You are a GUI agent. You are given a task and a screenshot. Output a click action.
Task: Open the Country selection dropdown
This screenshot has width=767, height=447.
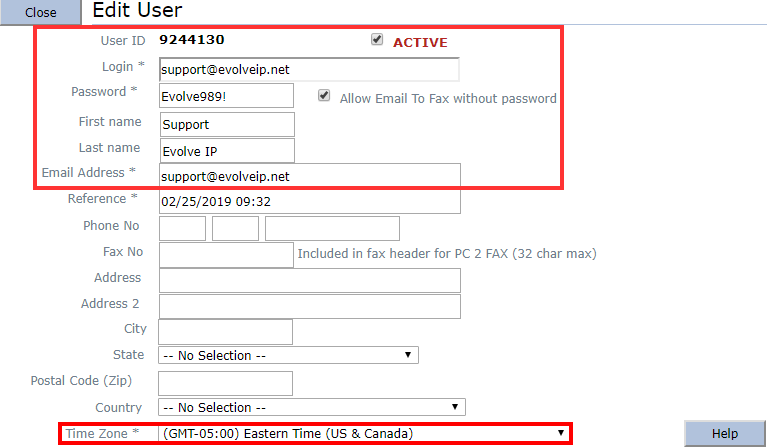[313, 407]
